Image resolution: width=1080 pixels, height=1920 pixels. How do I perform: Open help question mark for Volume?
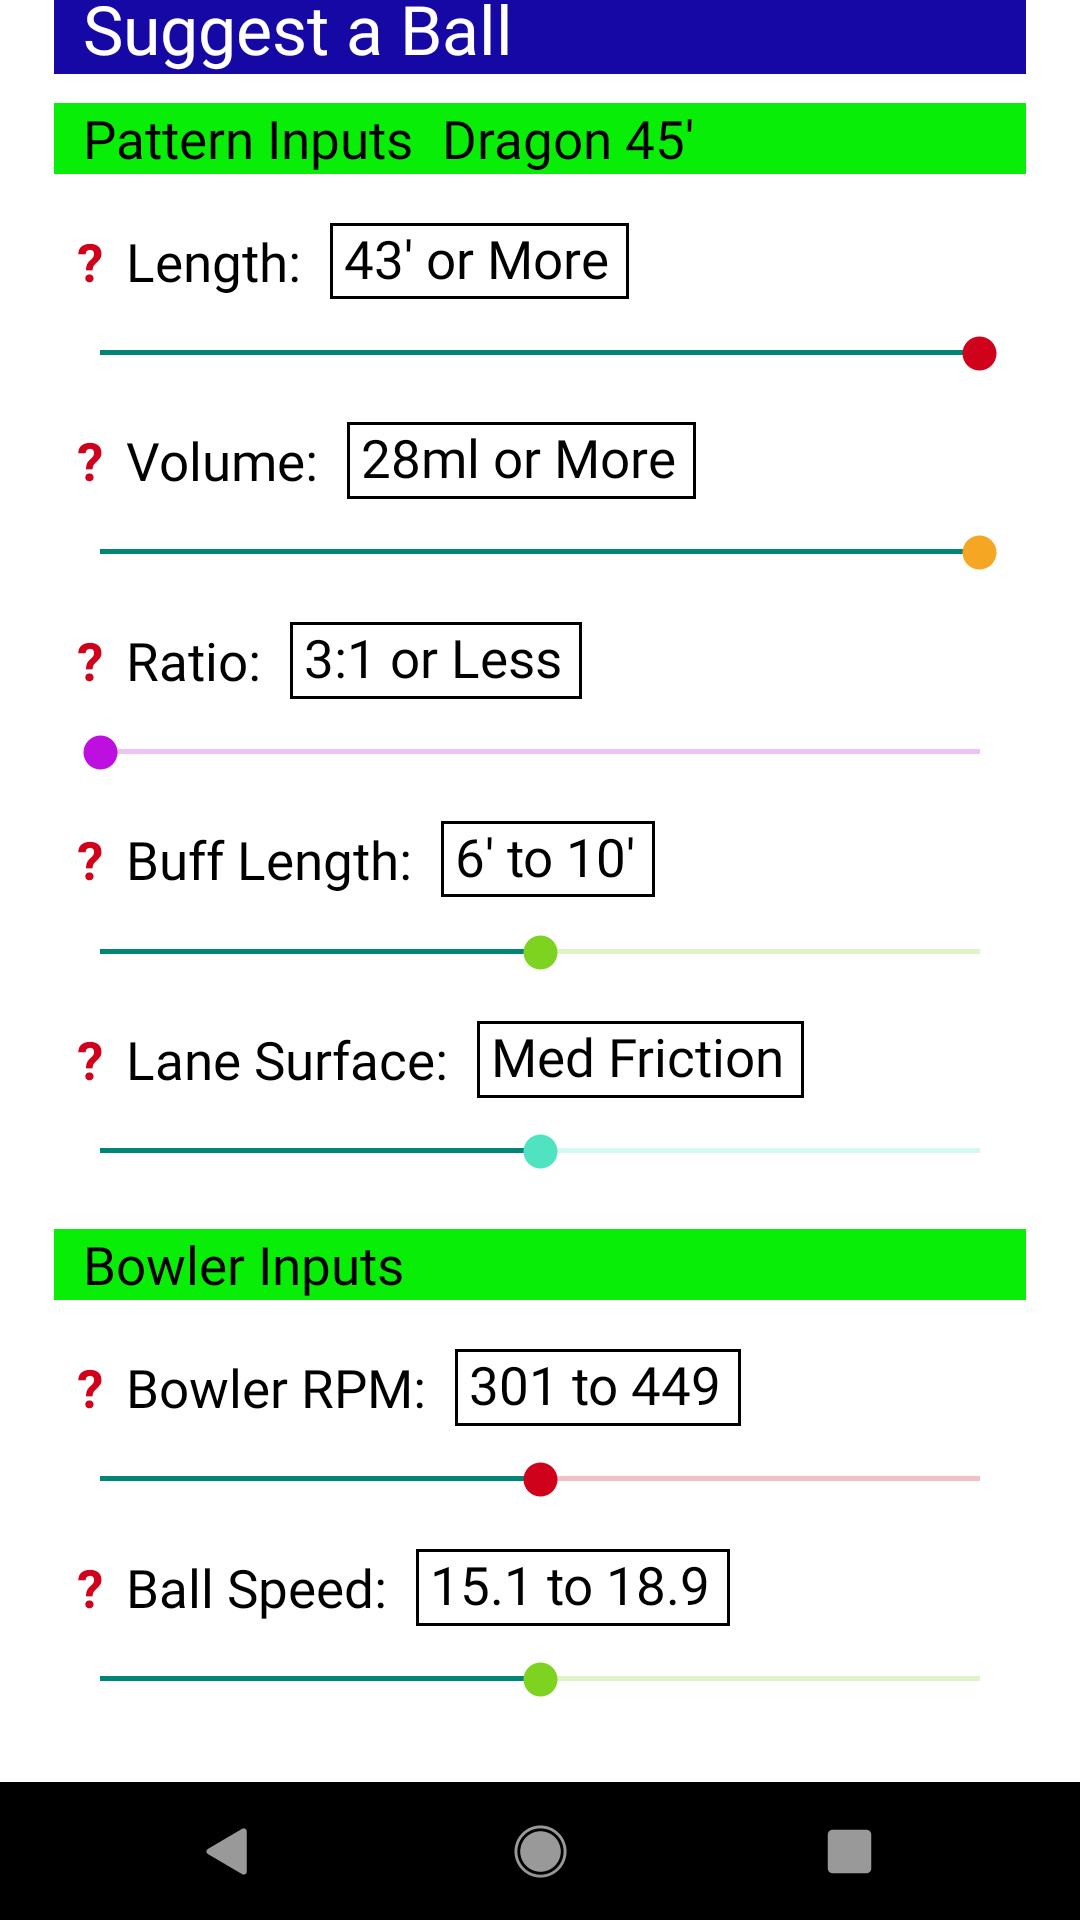point(90,463)
